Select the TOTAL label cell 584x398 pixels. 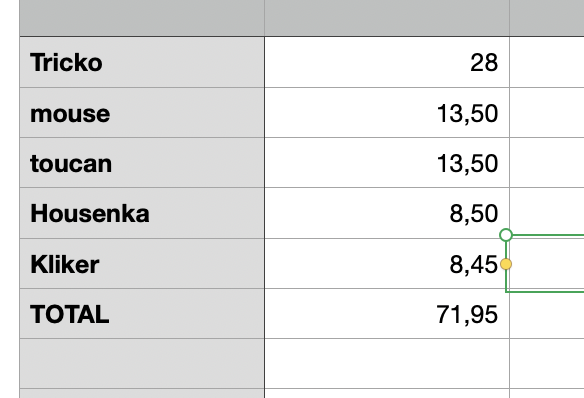[142, 313]
